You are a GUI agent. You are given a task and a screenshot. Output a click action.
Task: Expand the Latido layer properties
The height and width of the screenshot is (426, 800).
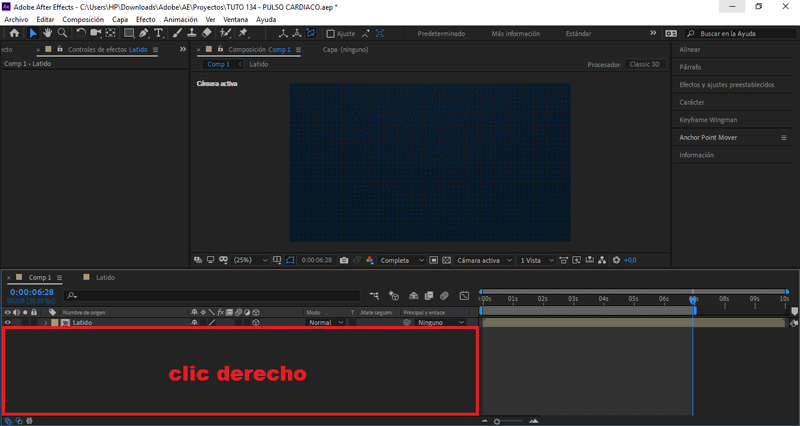45,322
